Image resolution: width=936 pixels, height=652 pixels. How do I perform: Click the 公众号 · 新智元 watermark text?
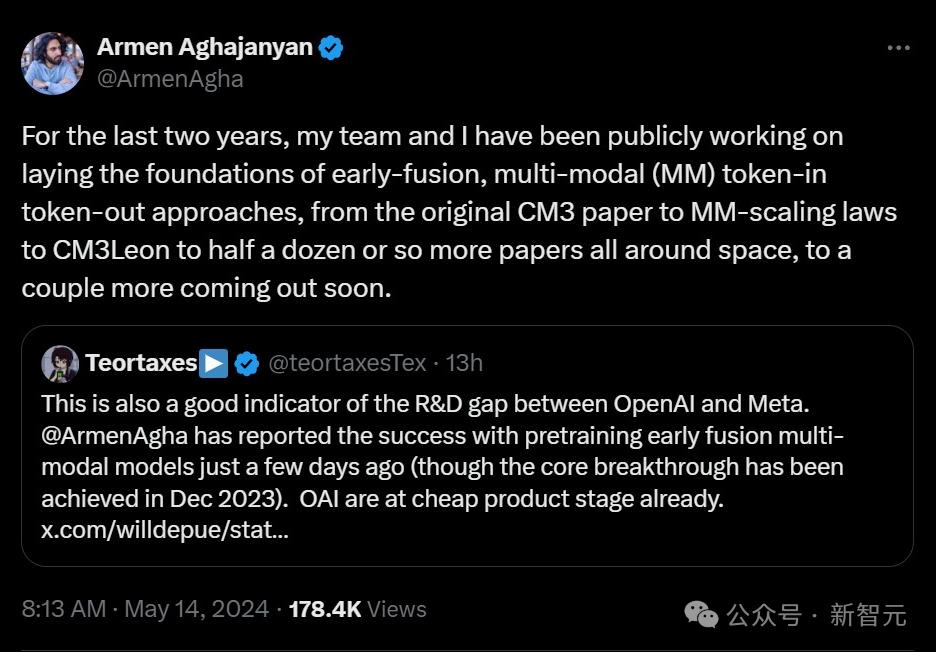(815, 615)
